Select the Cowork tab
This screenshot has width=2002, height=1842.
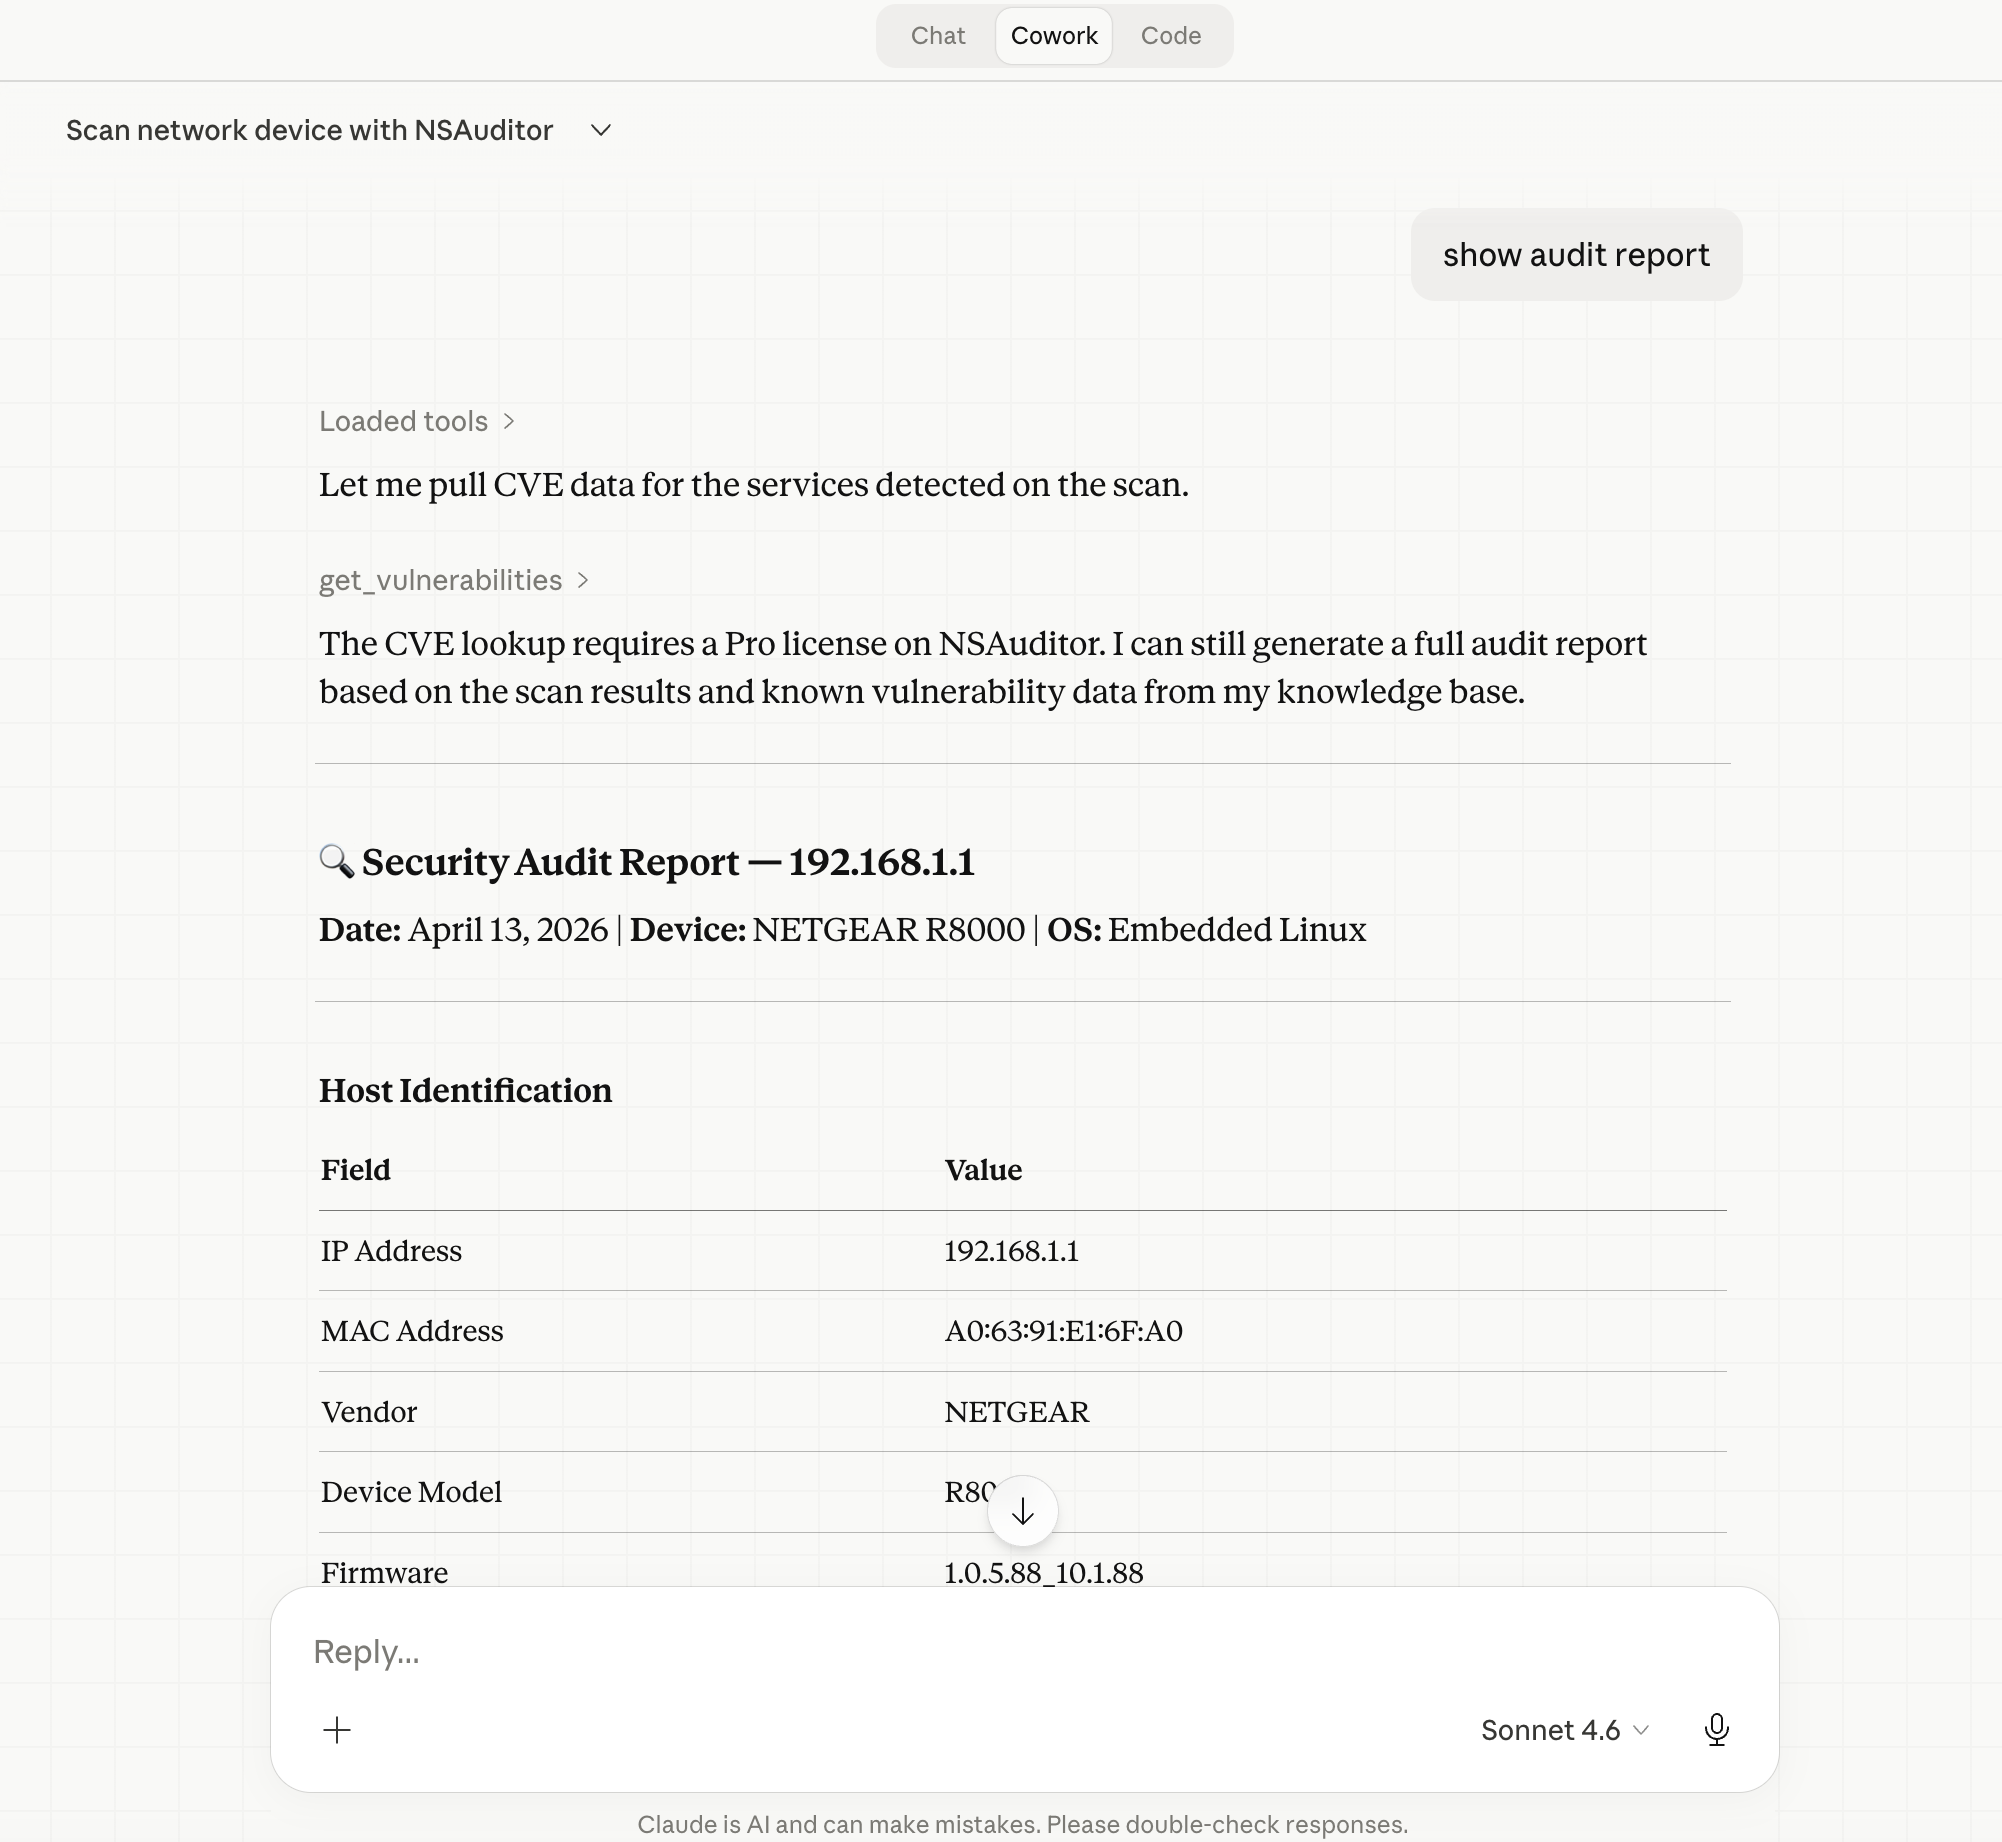pyautogui.click(x=1053, y=35)
